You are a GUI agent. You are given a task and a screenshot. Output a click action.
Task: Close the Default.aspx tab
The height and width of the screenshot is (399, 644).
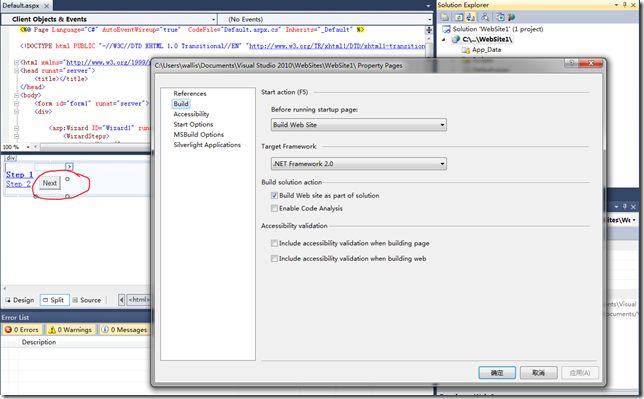(x=47, y=6)
